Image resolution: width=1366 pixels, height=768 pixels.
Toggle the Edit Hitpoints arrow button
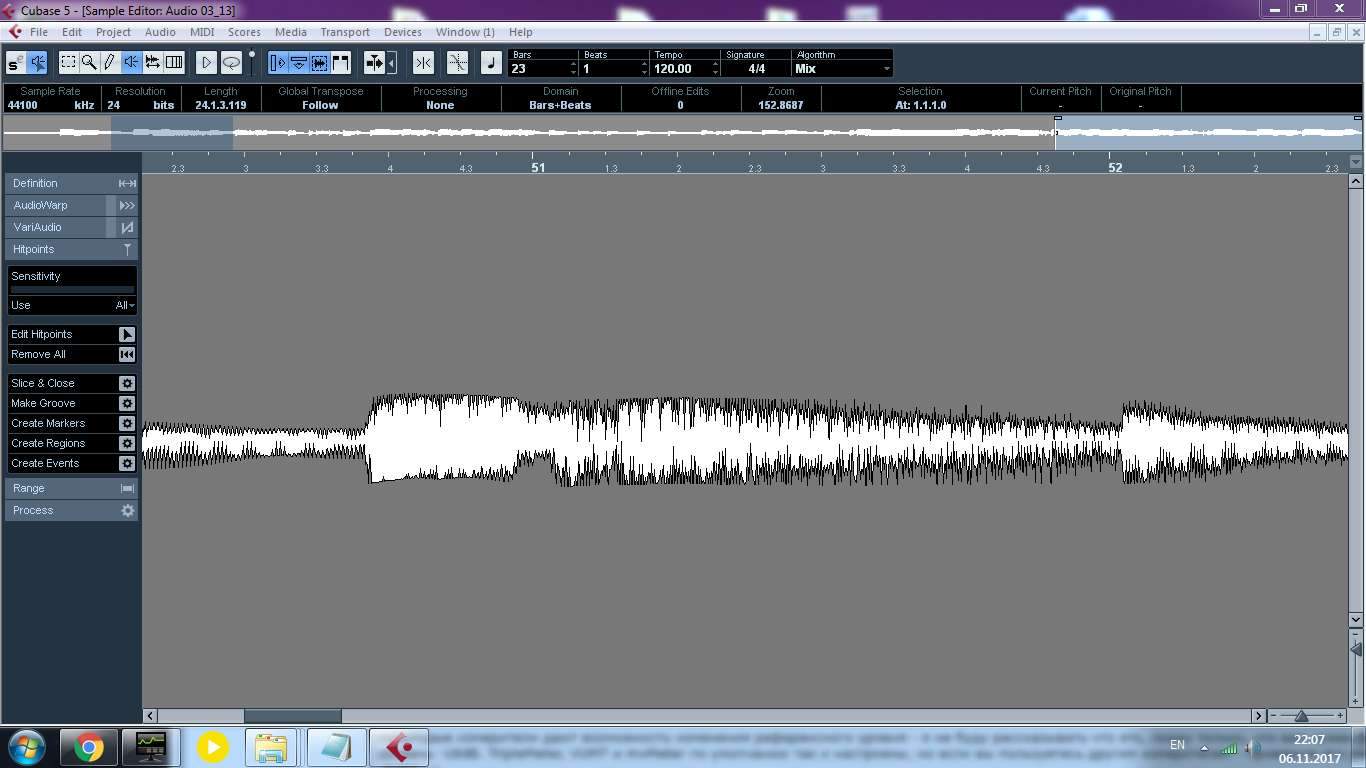pyautogui.click(x=127, y=335)
